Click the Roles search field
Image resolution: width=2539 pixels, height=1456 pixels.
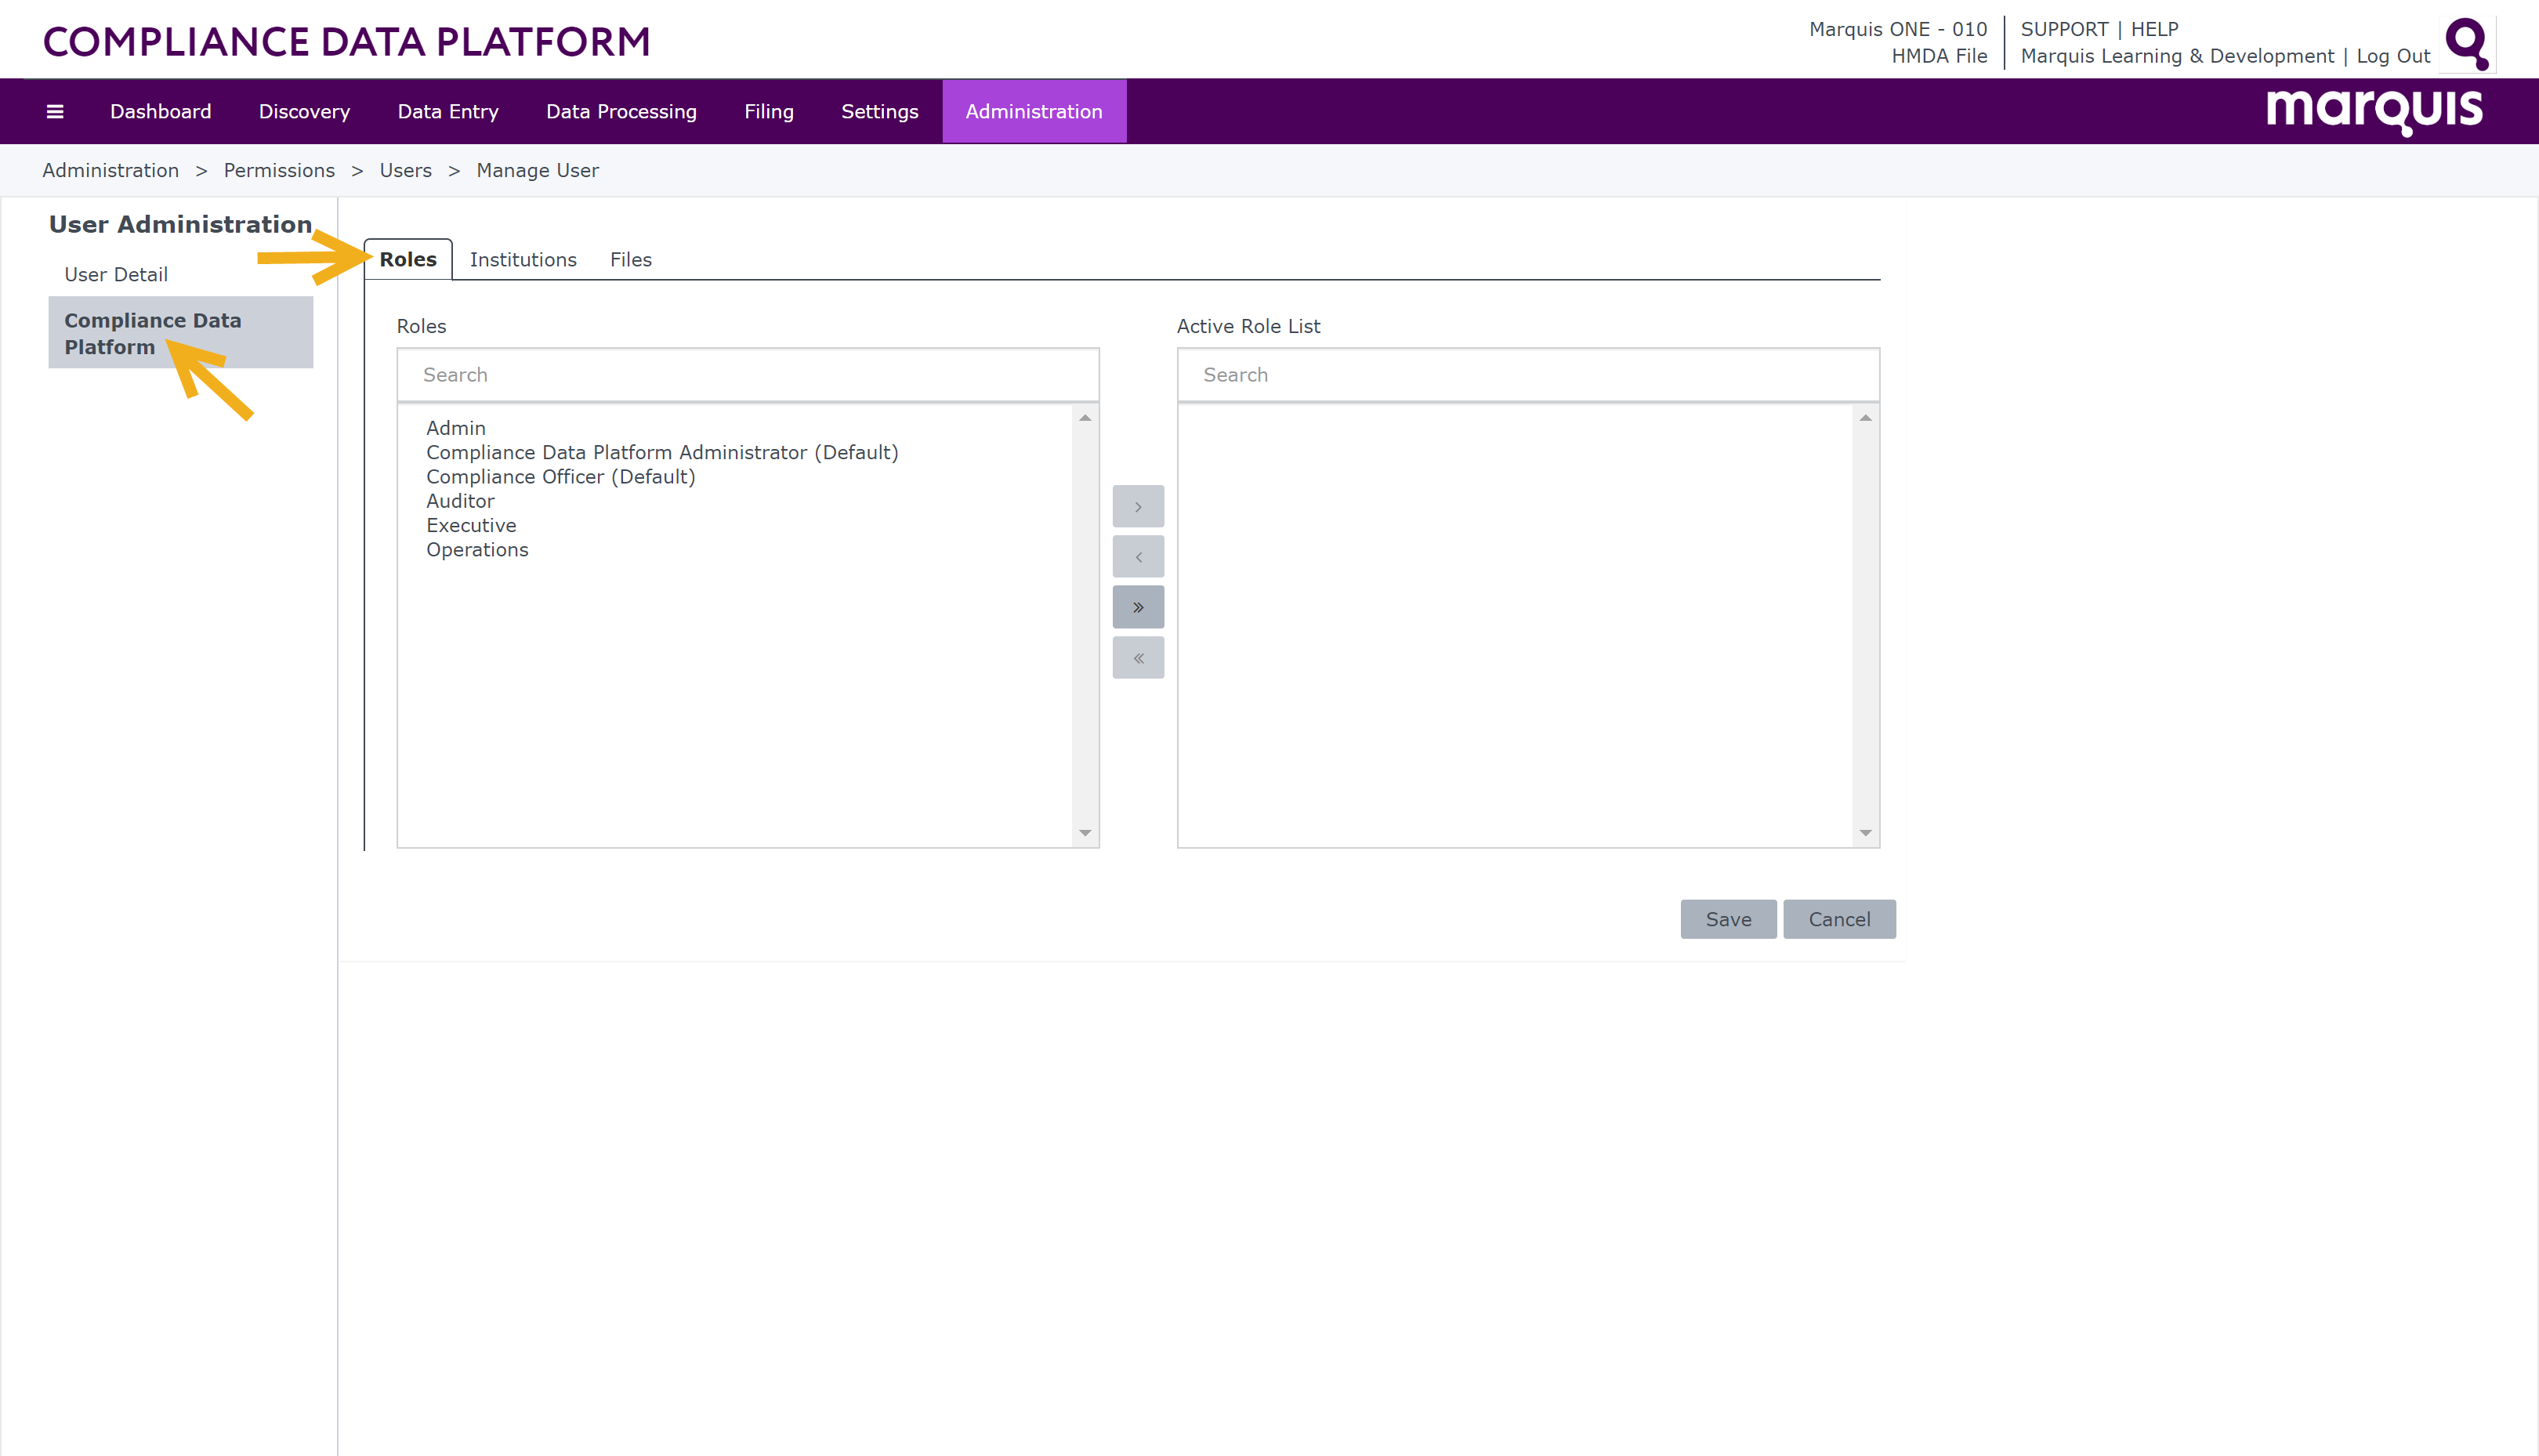pos(748,375)
